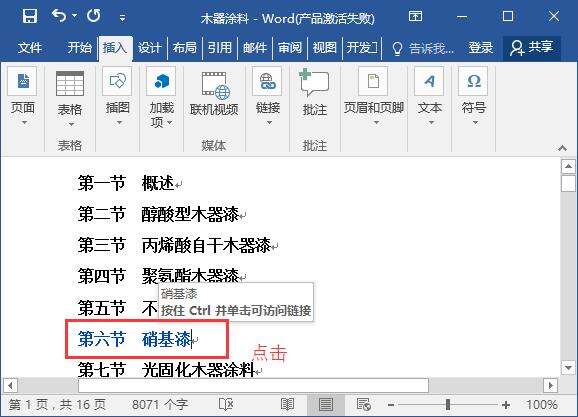Collapse the ribbon with the up arrow
The width and height of the screenshot is (578, 417).
562,148
